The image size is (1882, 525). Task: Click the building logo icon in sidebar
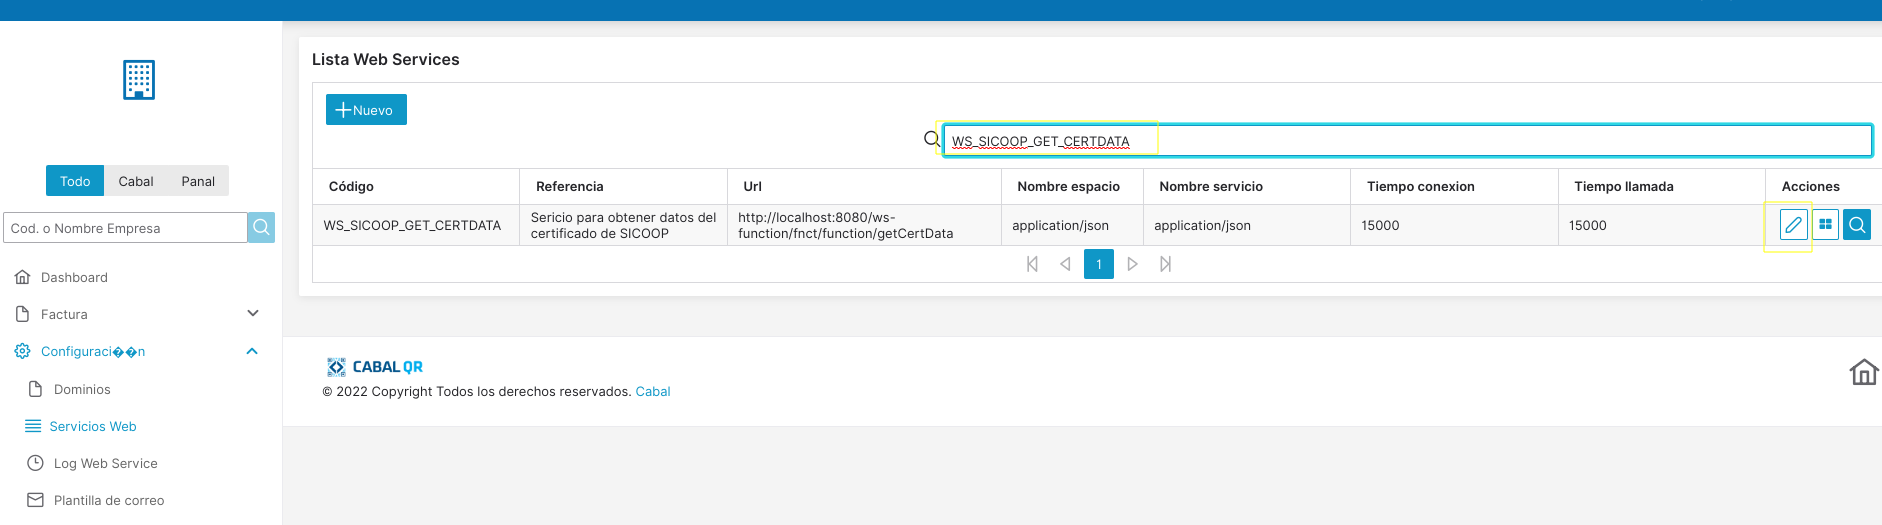coord(139,80)
